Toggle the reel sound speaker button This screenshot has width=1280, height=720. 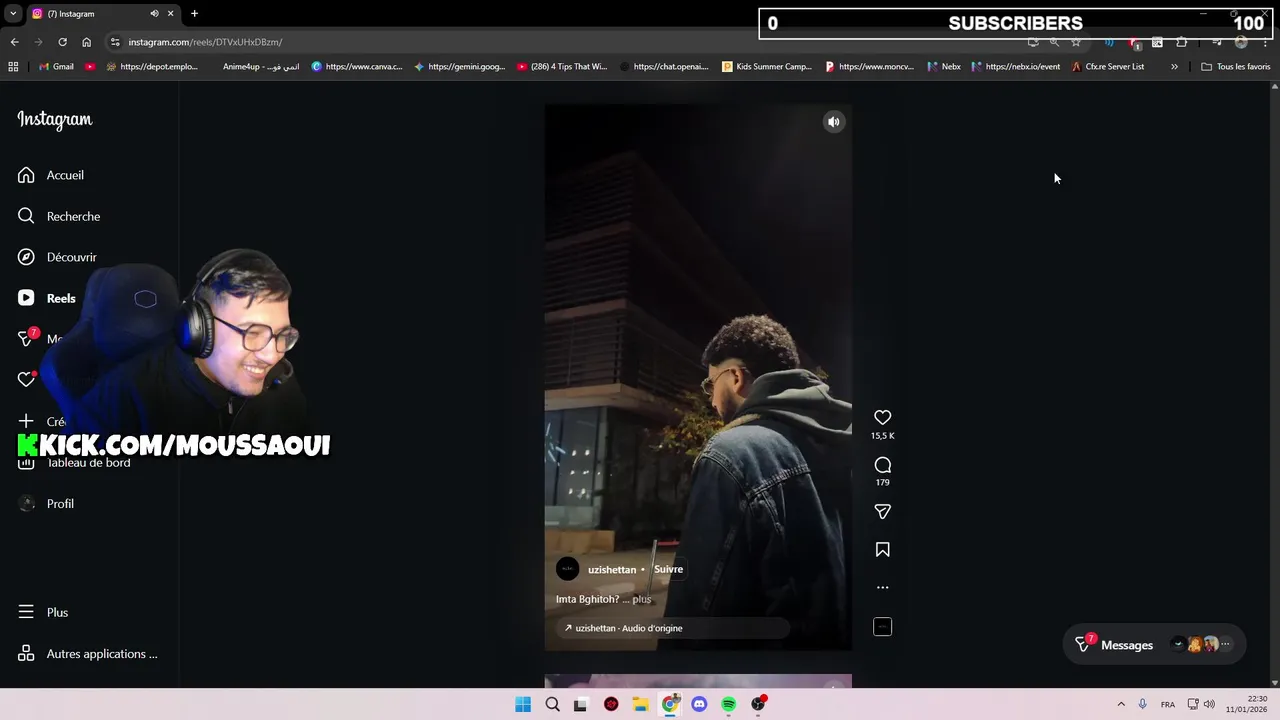833,122
